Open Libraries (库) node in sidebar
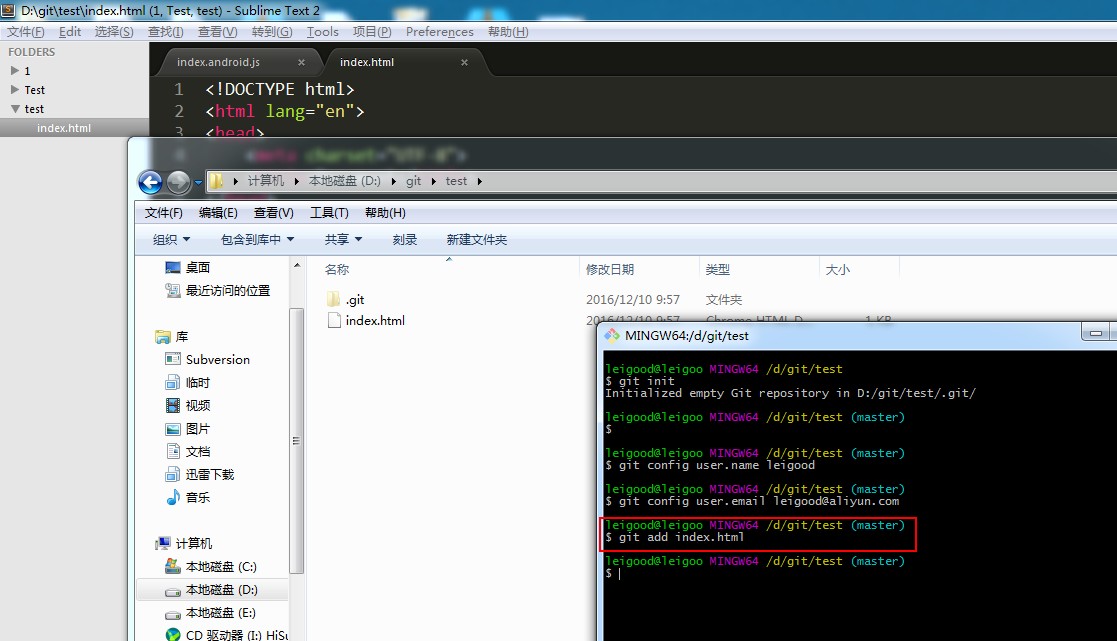Viewport: 1117px width, 641px height. tap(172, 336)
